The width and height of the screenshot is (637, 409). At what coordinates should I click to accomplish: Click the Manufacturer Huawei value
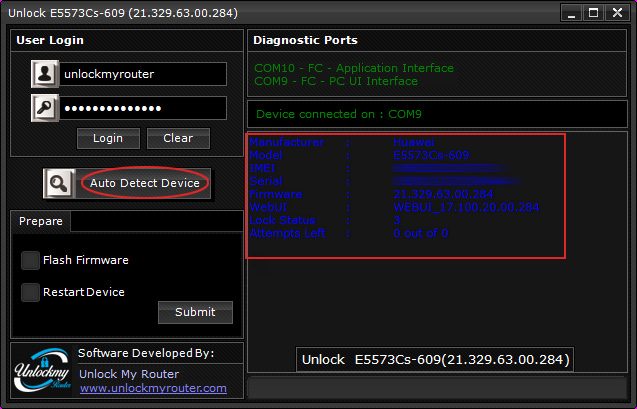(414, 142)
